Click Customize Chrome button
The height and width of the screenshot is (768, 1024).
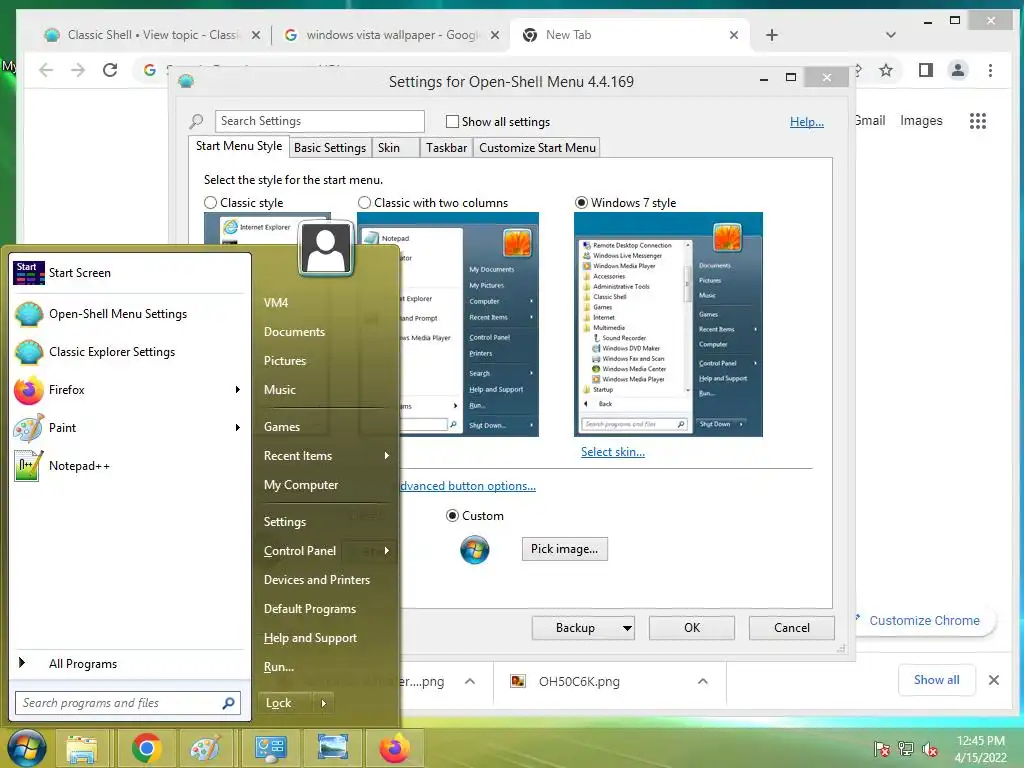click(x=923, y=620)
